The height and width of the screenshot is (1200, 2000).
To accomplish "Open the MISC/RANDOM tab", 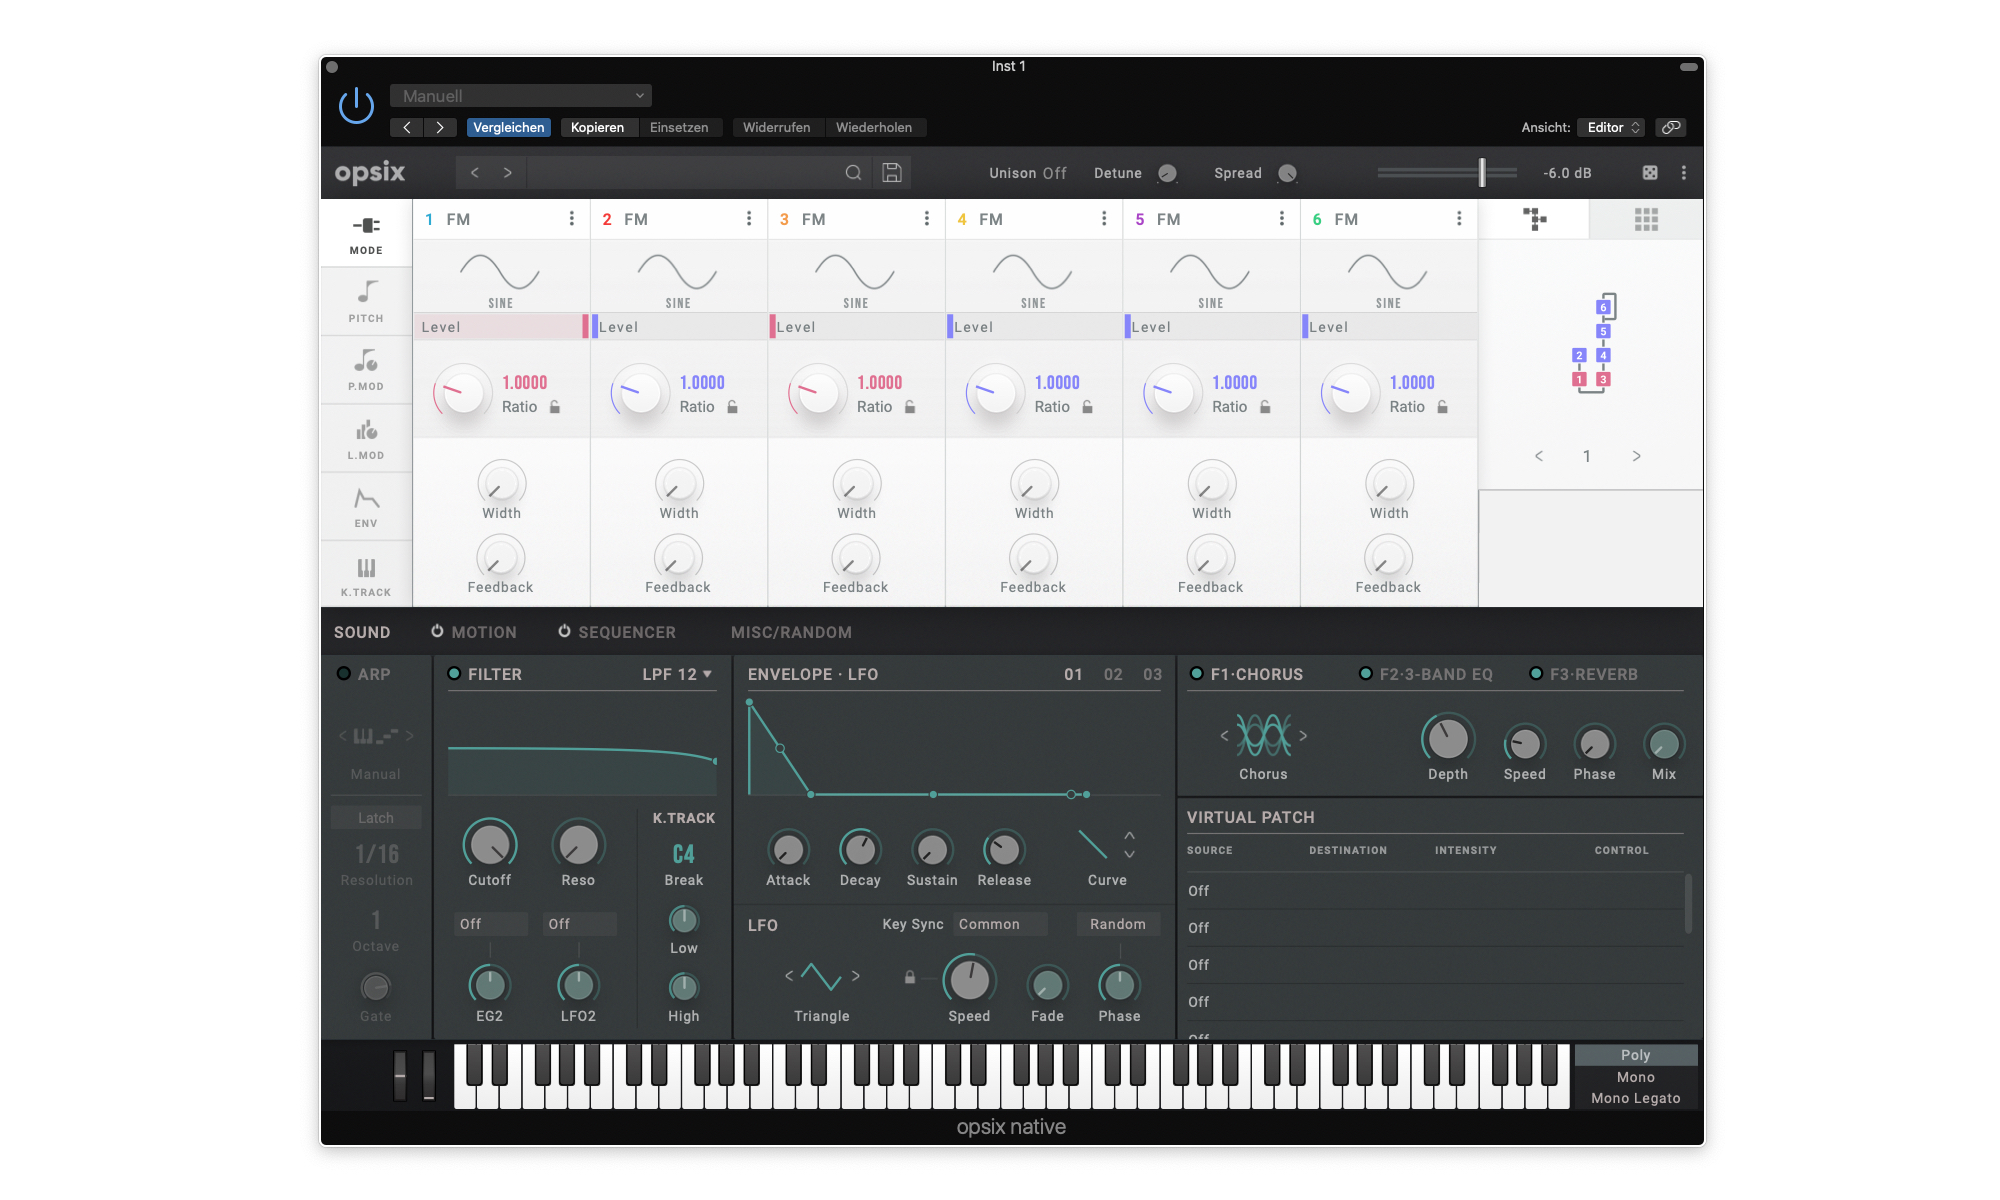I will pos(791,631).
